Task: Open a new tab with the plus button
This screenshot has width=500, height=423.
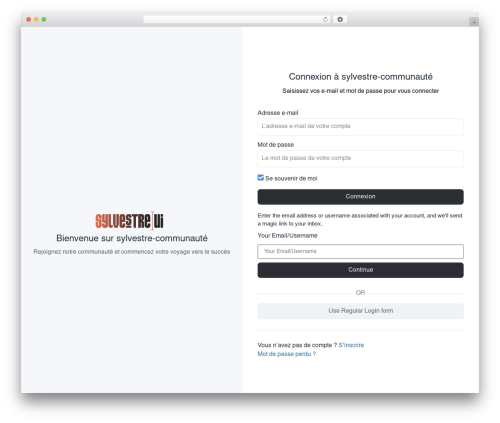Action: pyautogui.click(x=474, y=22)
